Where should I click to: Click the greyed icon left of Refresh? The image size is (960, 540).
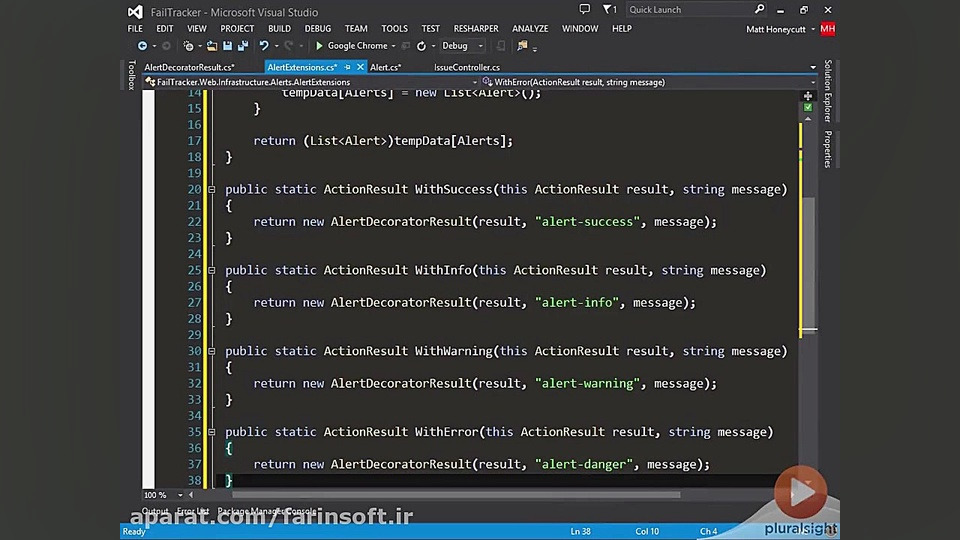pyautogui.click(x=405, y=46)
